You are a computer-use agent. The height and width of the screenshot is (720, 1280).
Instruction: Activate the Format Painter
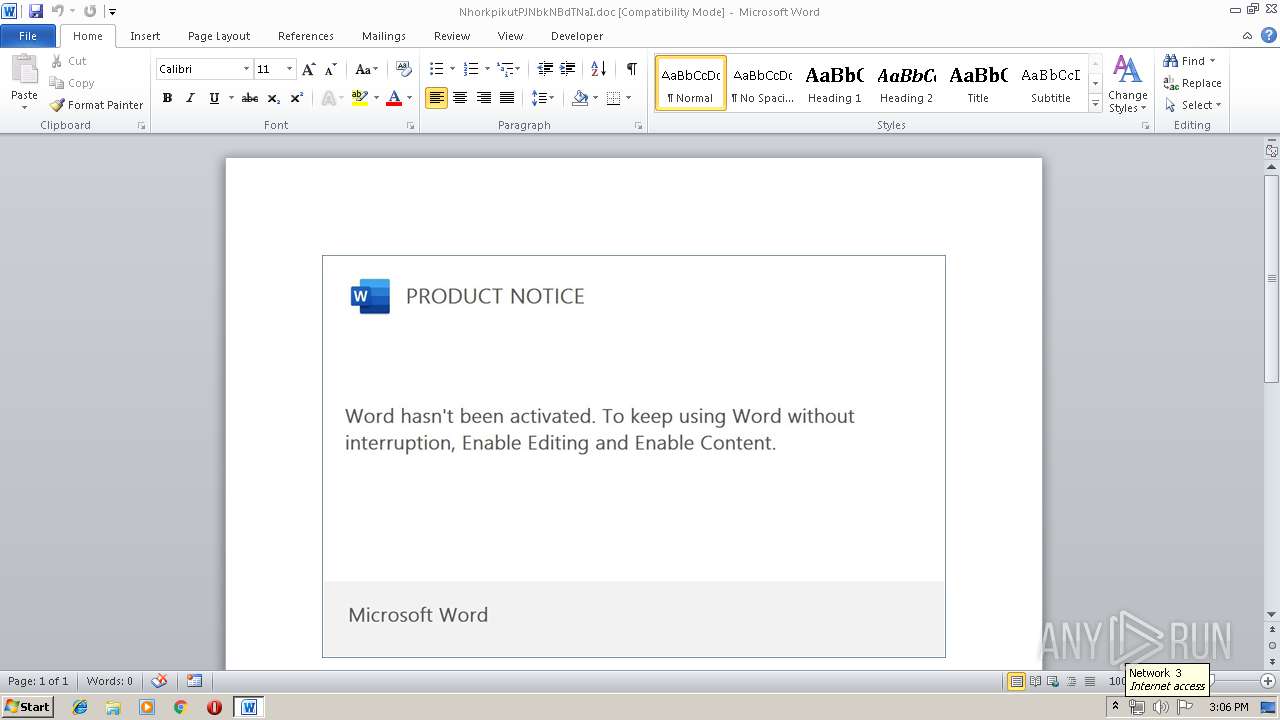pyautogui.click(x=97, y=105)
